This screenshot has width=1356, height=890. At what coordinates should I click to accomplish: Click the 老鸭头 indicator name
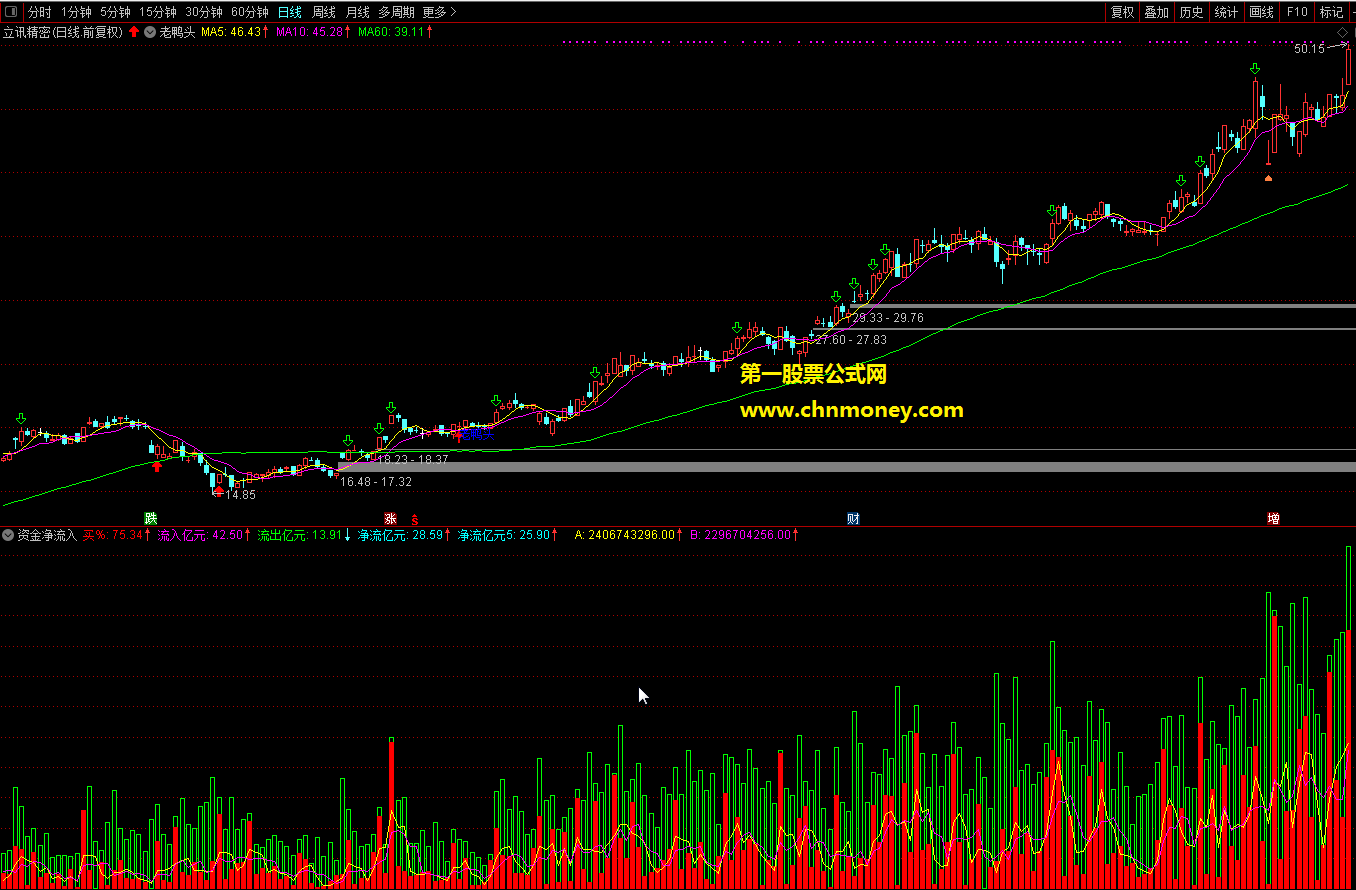click(x=177, y=32)
